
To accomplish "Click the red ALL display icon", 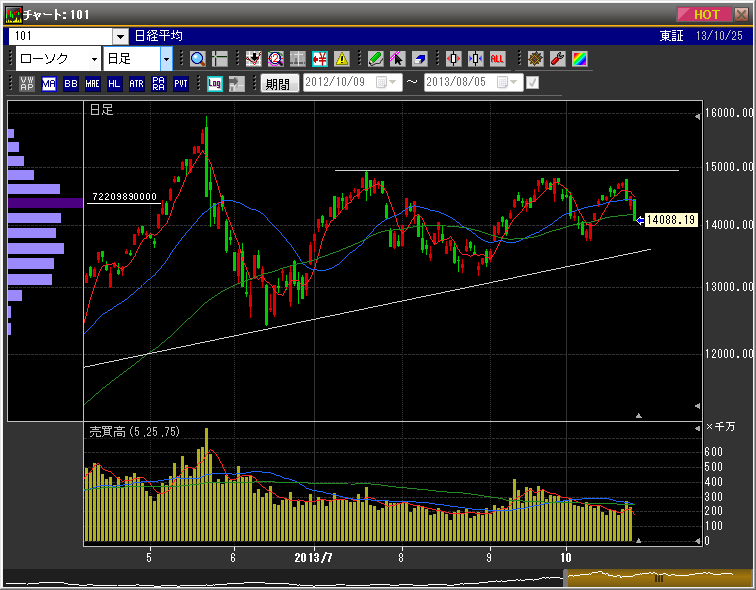I will (x=498, y=59).
